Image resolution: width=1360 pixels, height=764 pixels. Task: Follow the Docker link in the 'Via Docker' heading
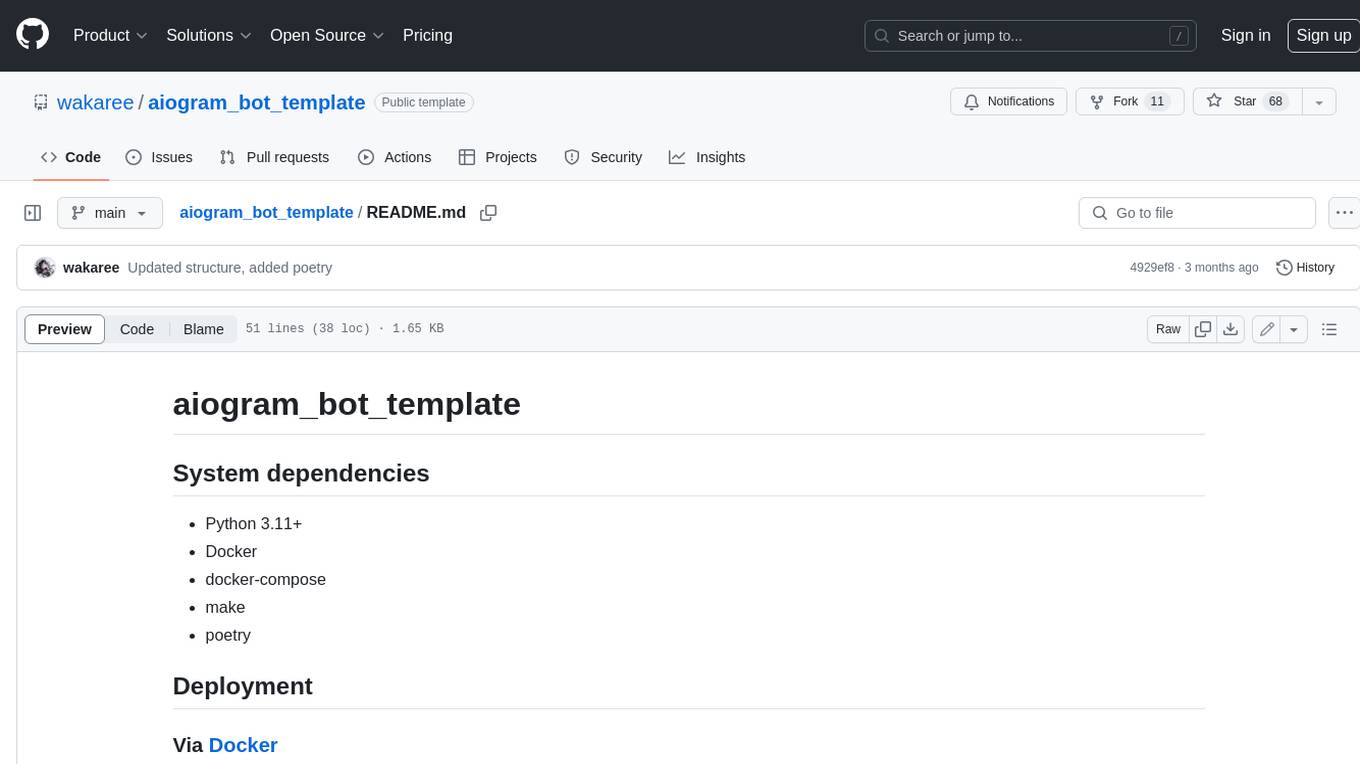tap(243, 745)
